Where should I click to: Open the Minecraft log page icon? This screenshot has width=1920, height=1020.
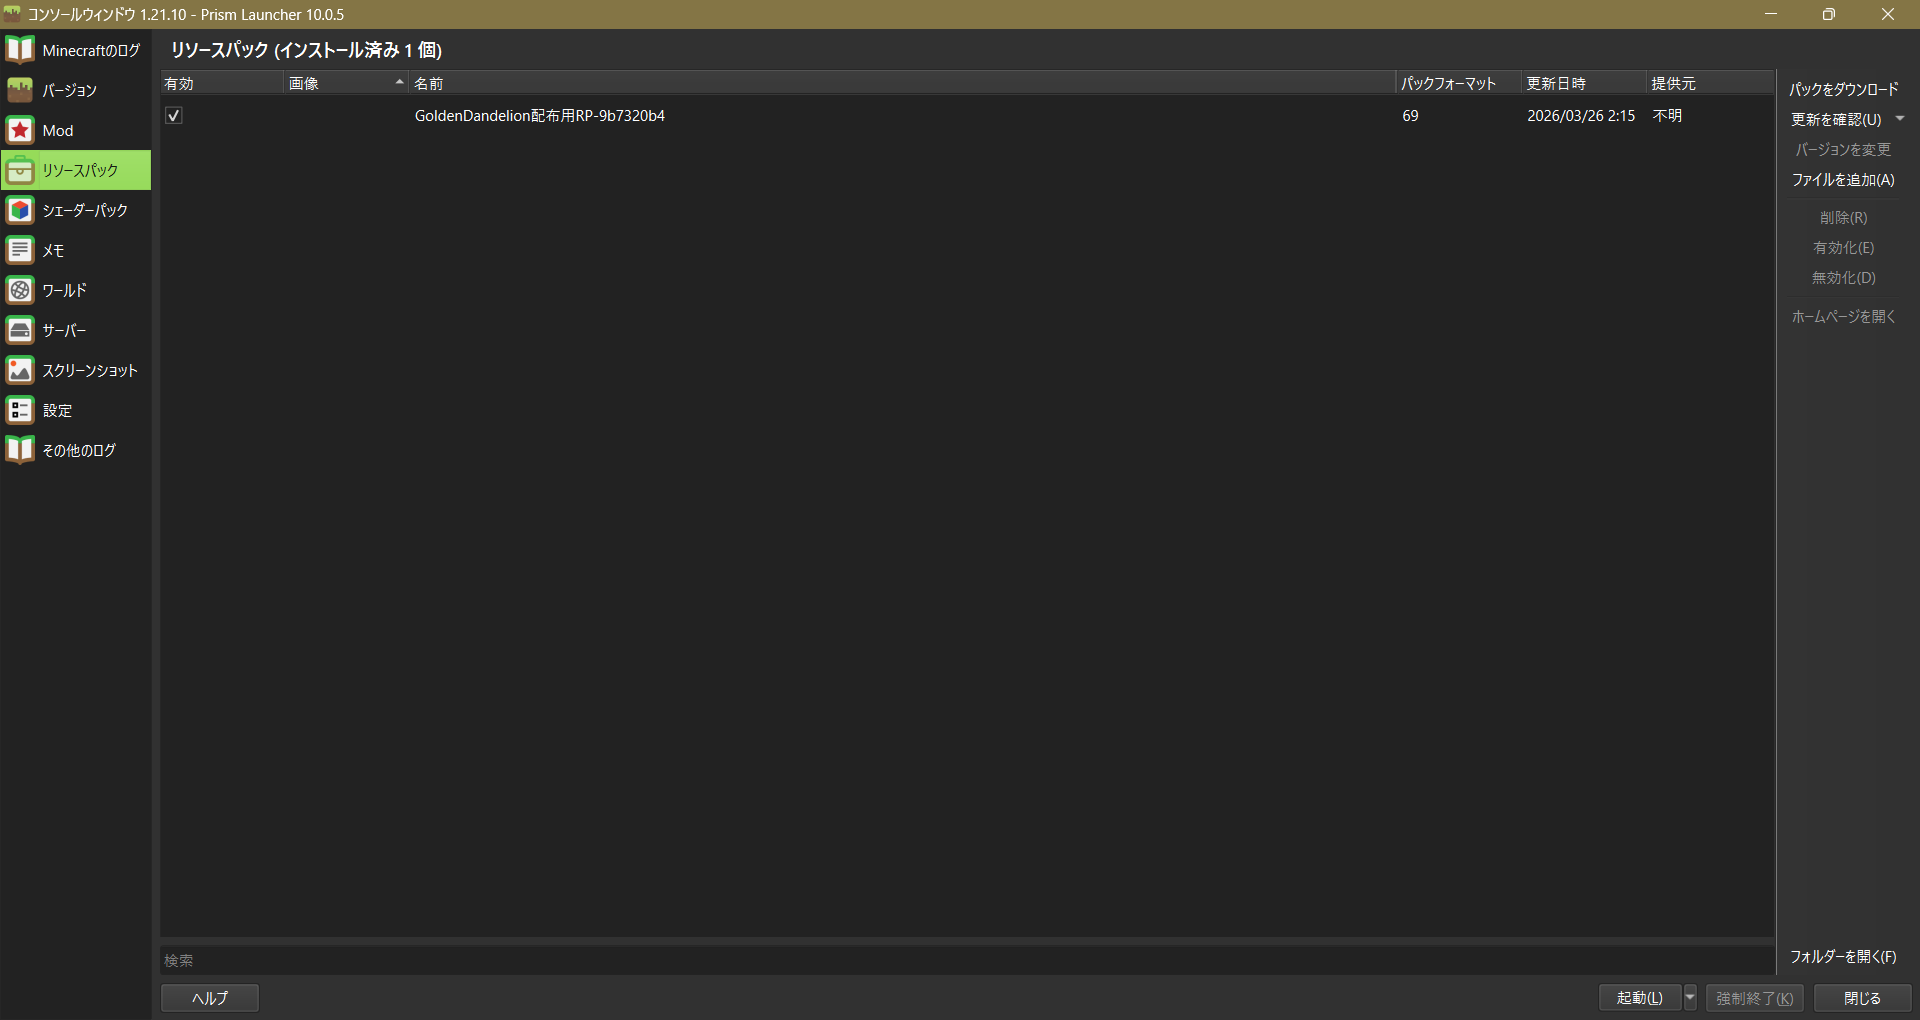click(20, 50)
